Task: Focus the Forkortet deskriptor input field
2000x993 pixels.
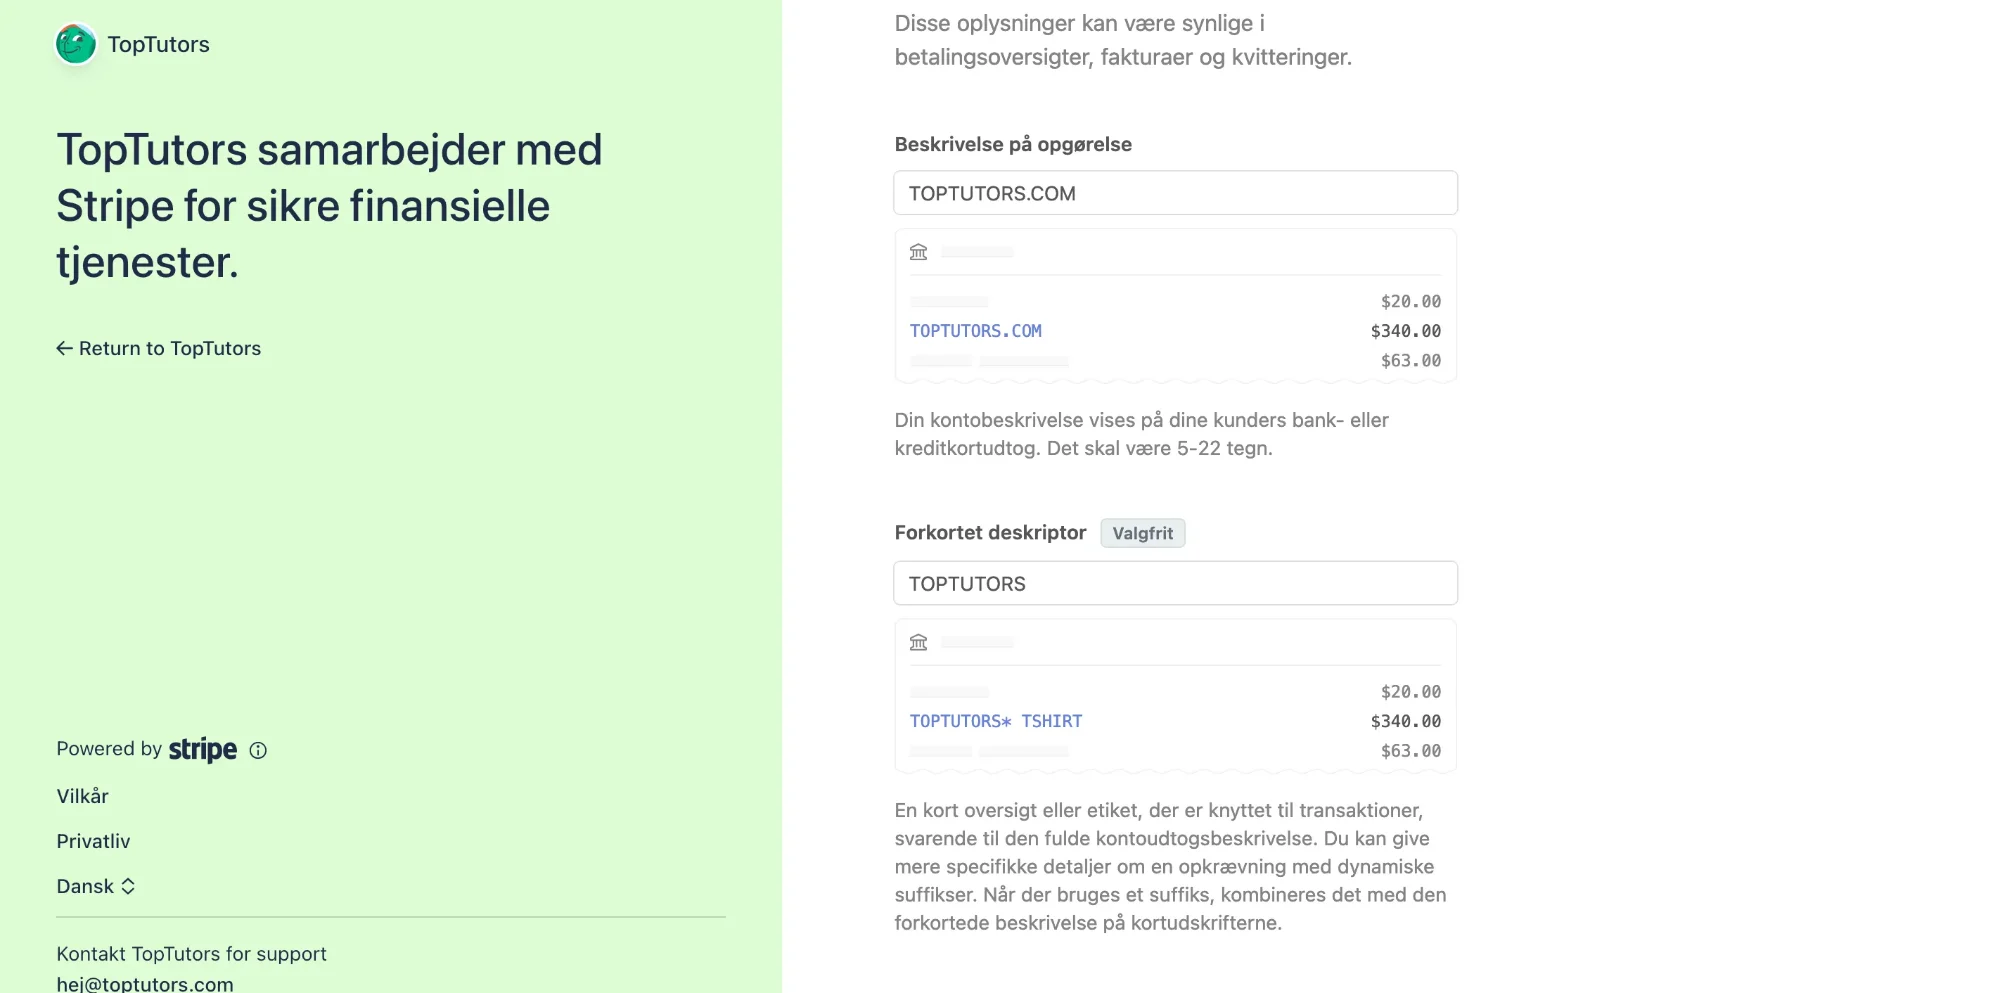Action: [1175, 583]
